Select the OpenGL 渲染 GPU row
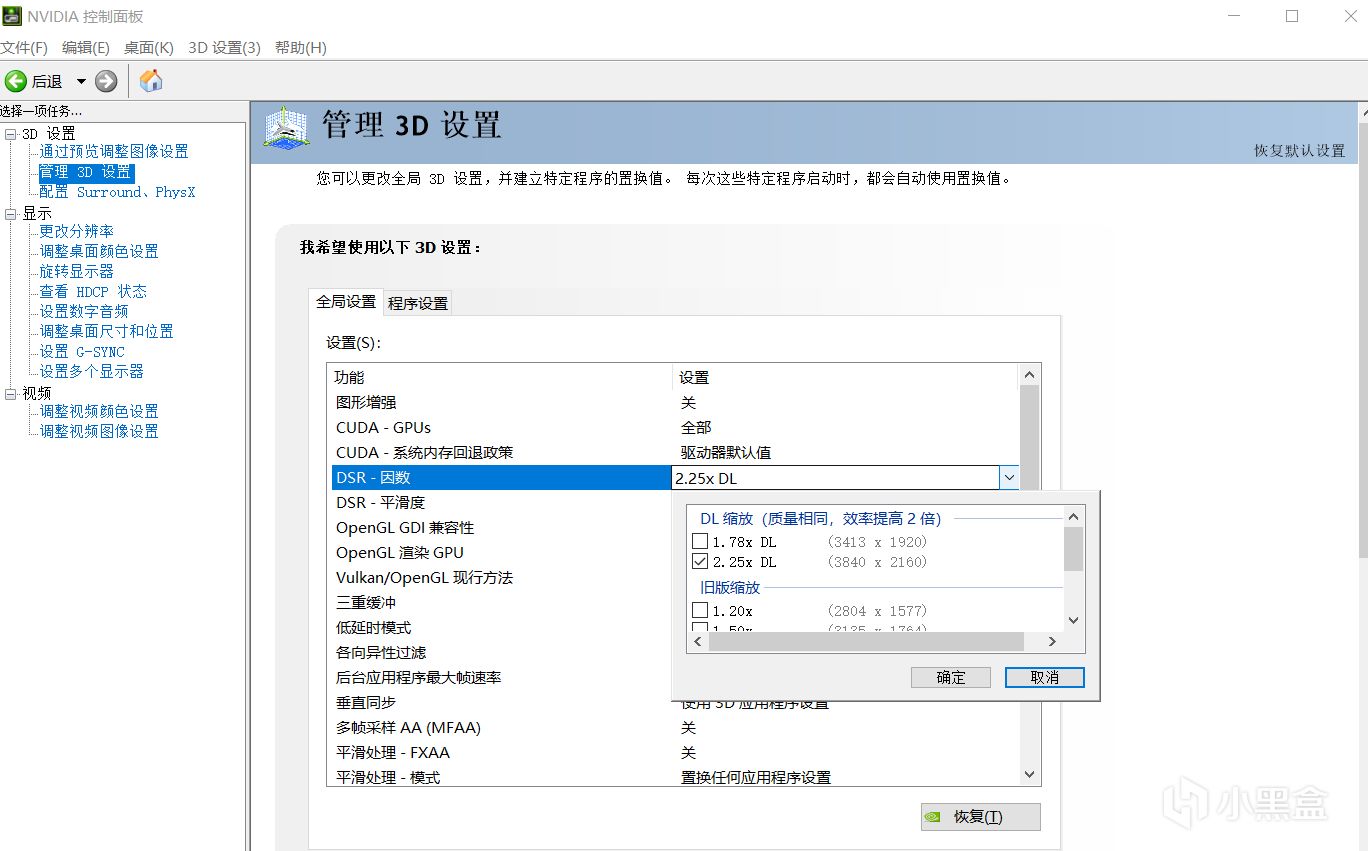Image resolution: width=1368 pixels, height=851 pixels. click(x=501, y=552)
